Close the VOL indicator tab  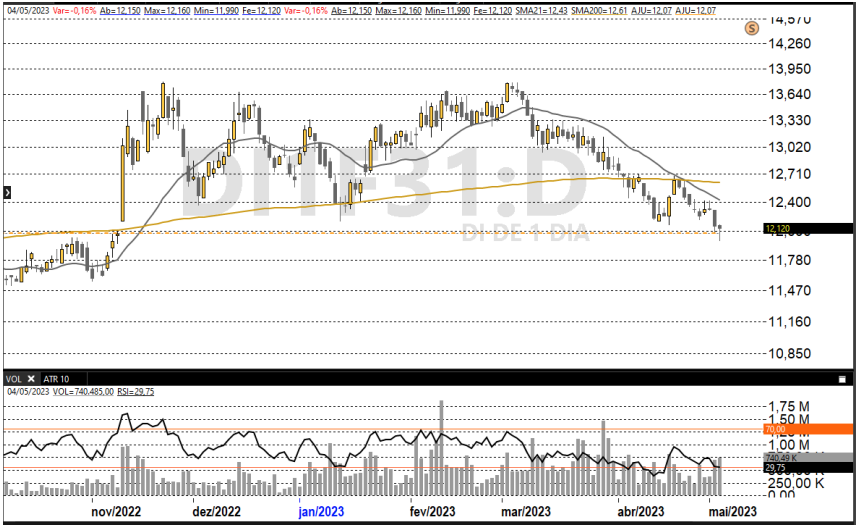[x=31, y=379]
